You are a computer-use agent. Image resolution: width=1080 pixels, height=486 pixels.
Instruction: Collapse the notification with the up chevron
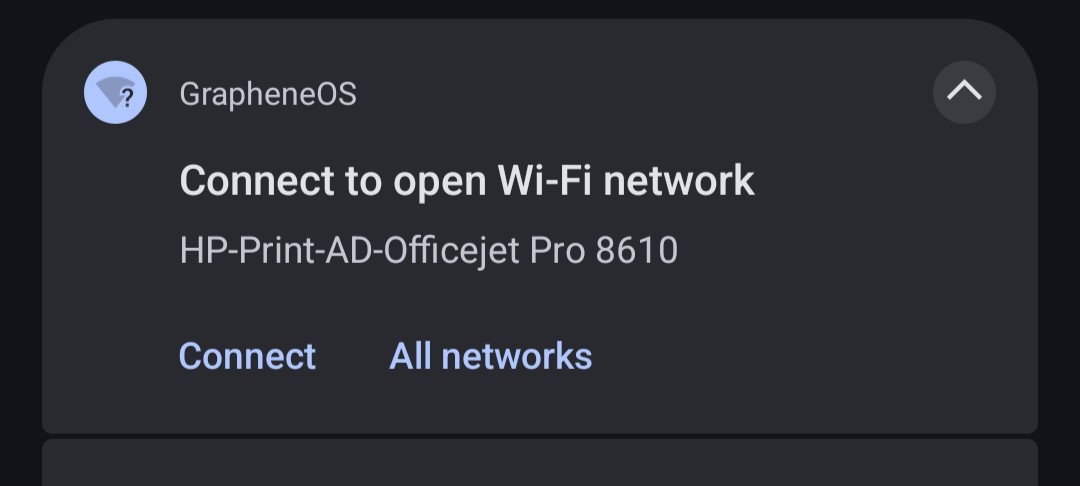coord(964,92)
